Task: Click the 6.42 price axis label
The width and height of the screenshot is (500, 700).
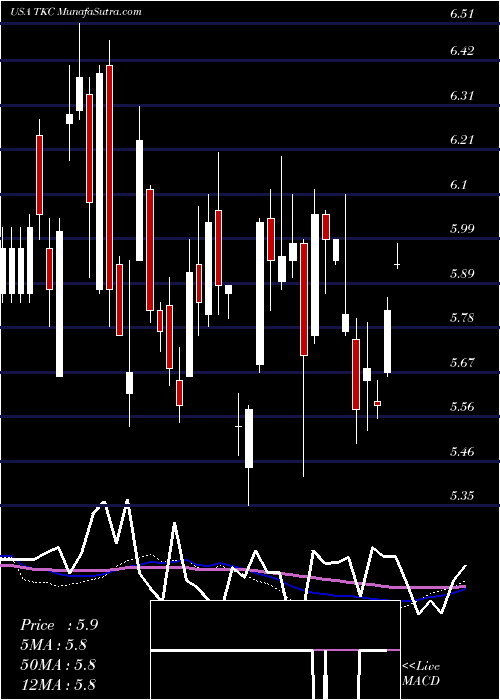Action: [462, 50]
